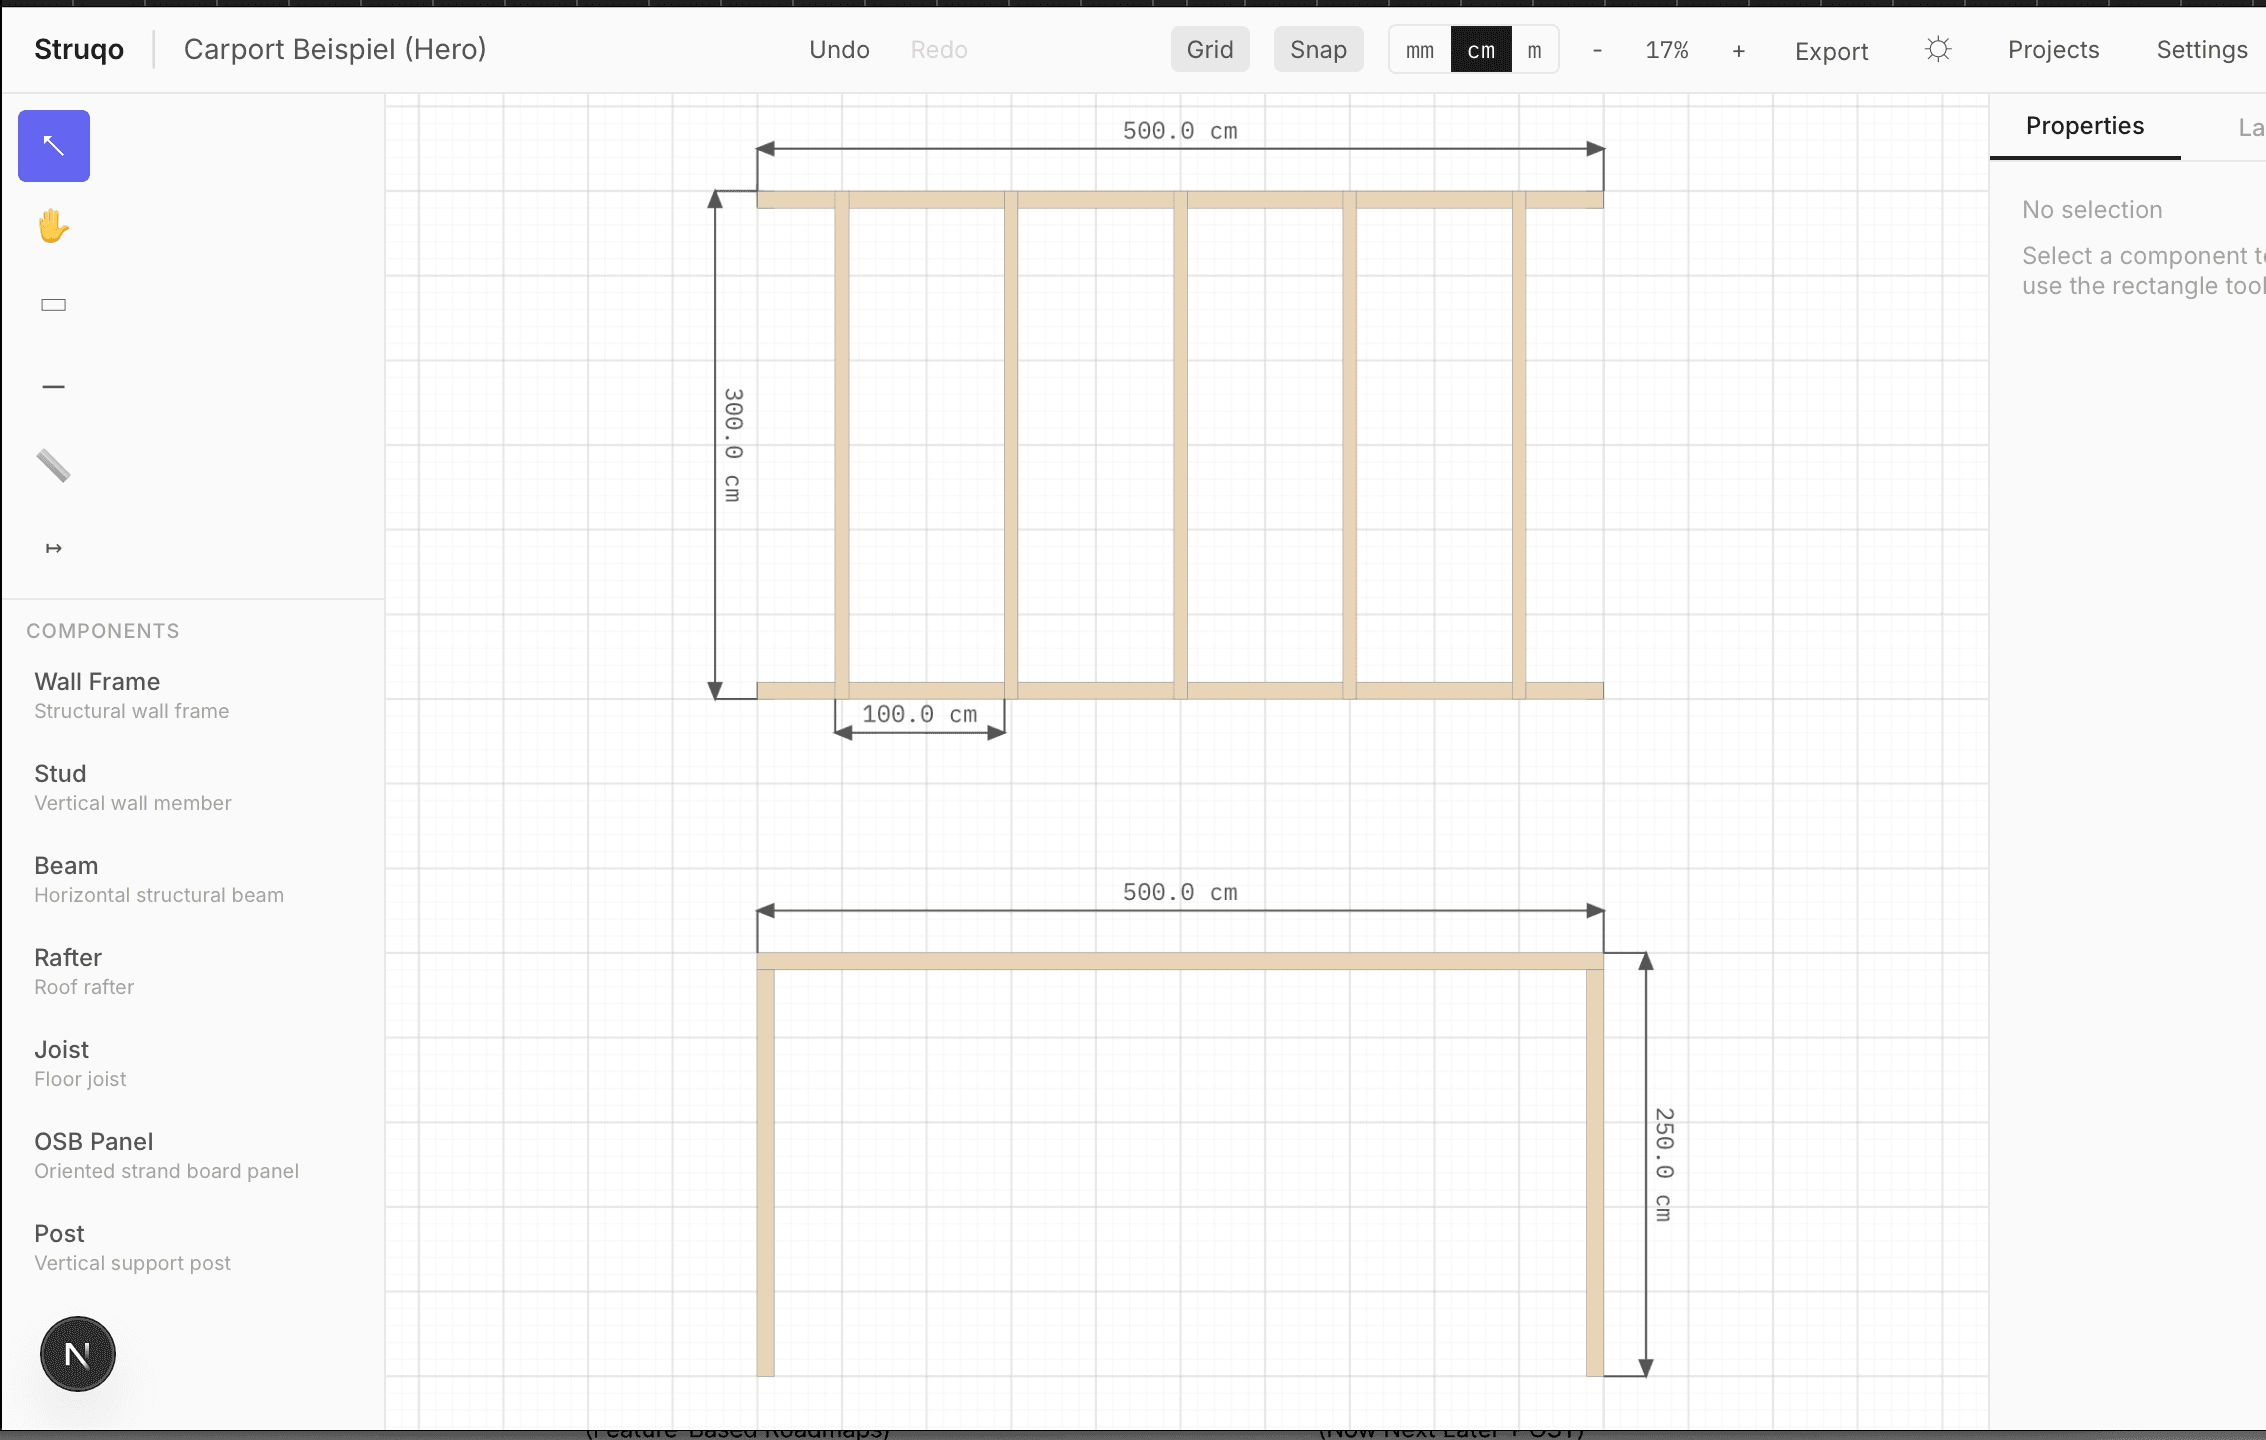The image size is (2266, 1440).
Task: Zoom in with plus button
Action: pyautogui.click(x=1738, y=50)
